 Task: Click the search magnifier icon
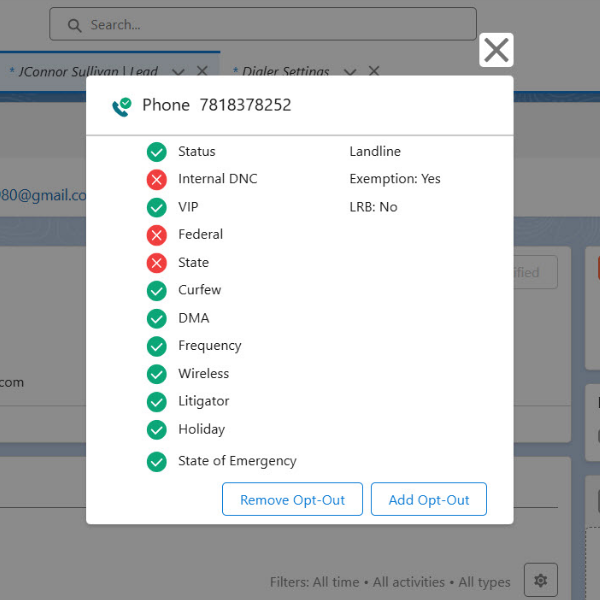click(74, 25)
